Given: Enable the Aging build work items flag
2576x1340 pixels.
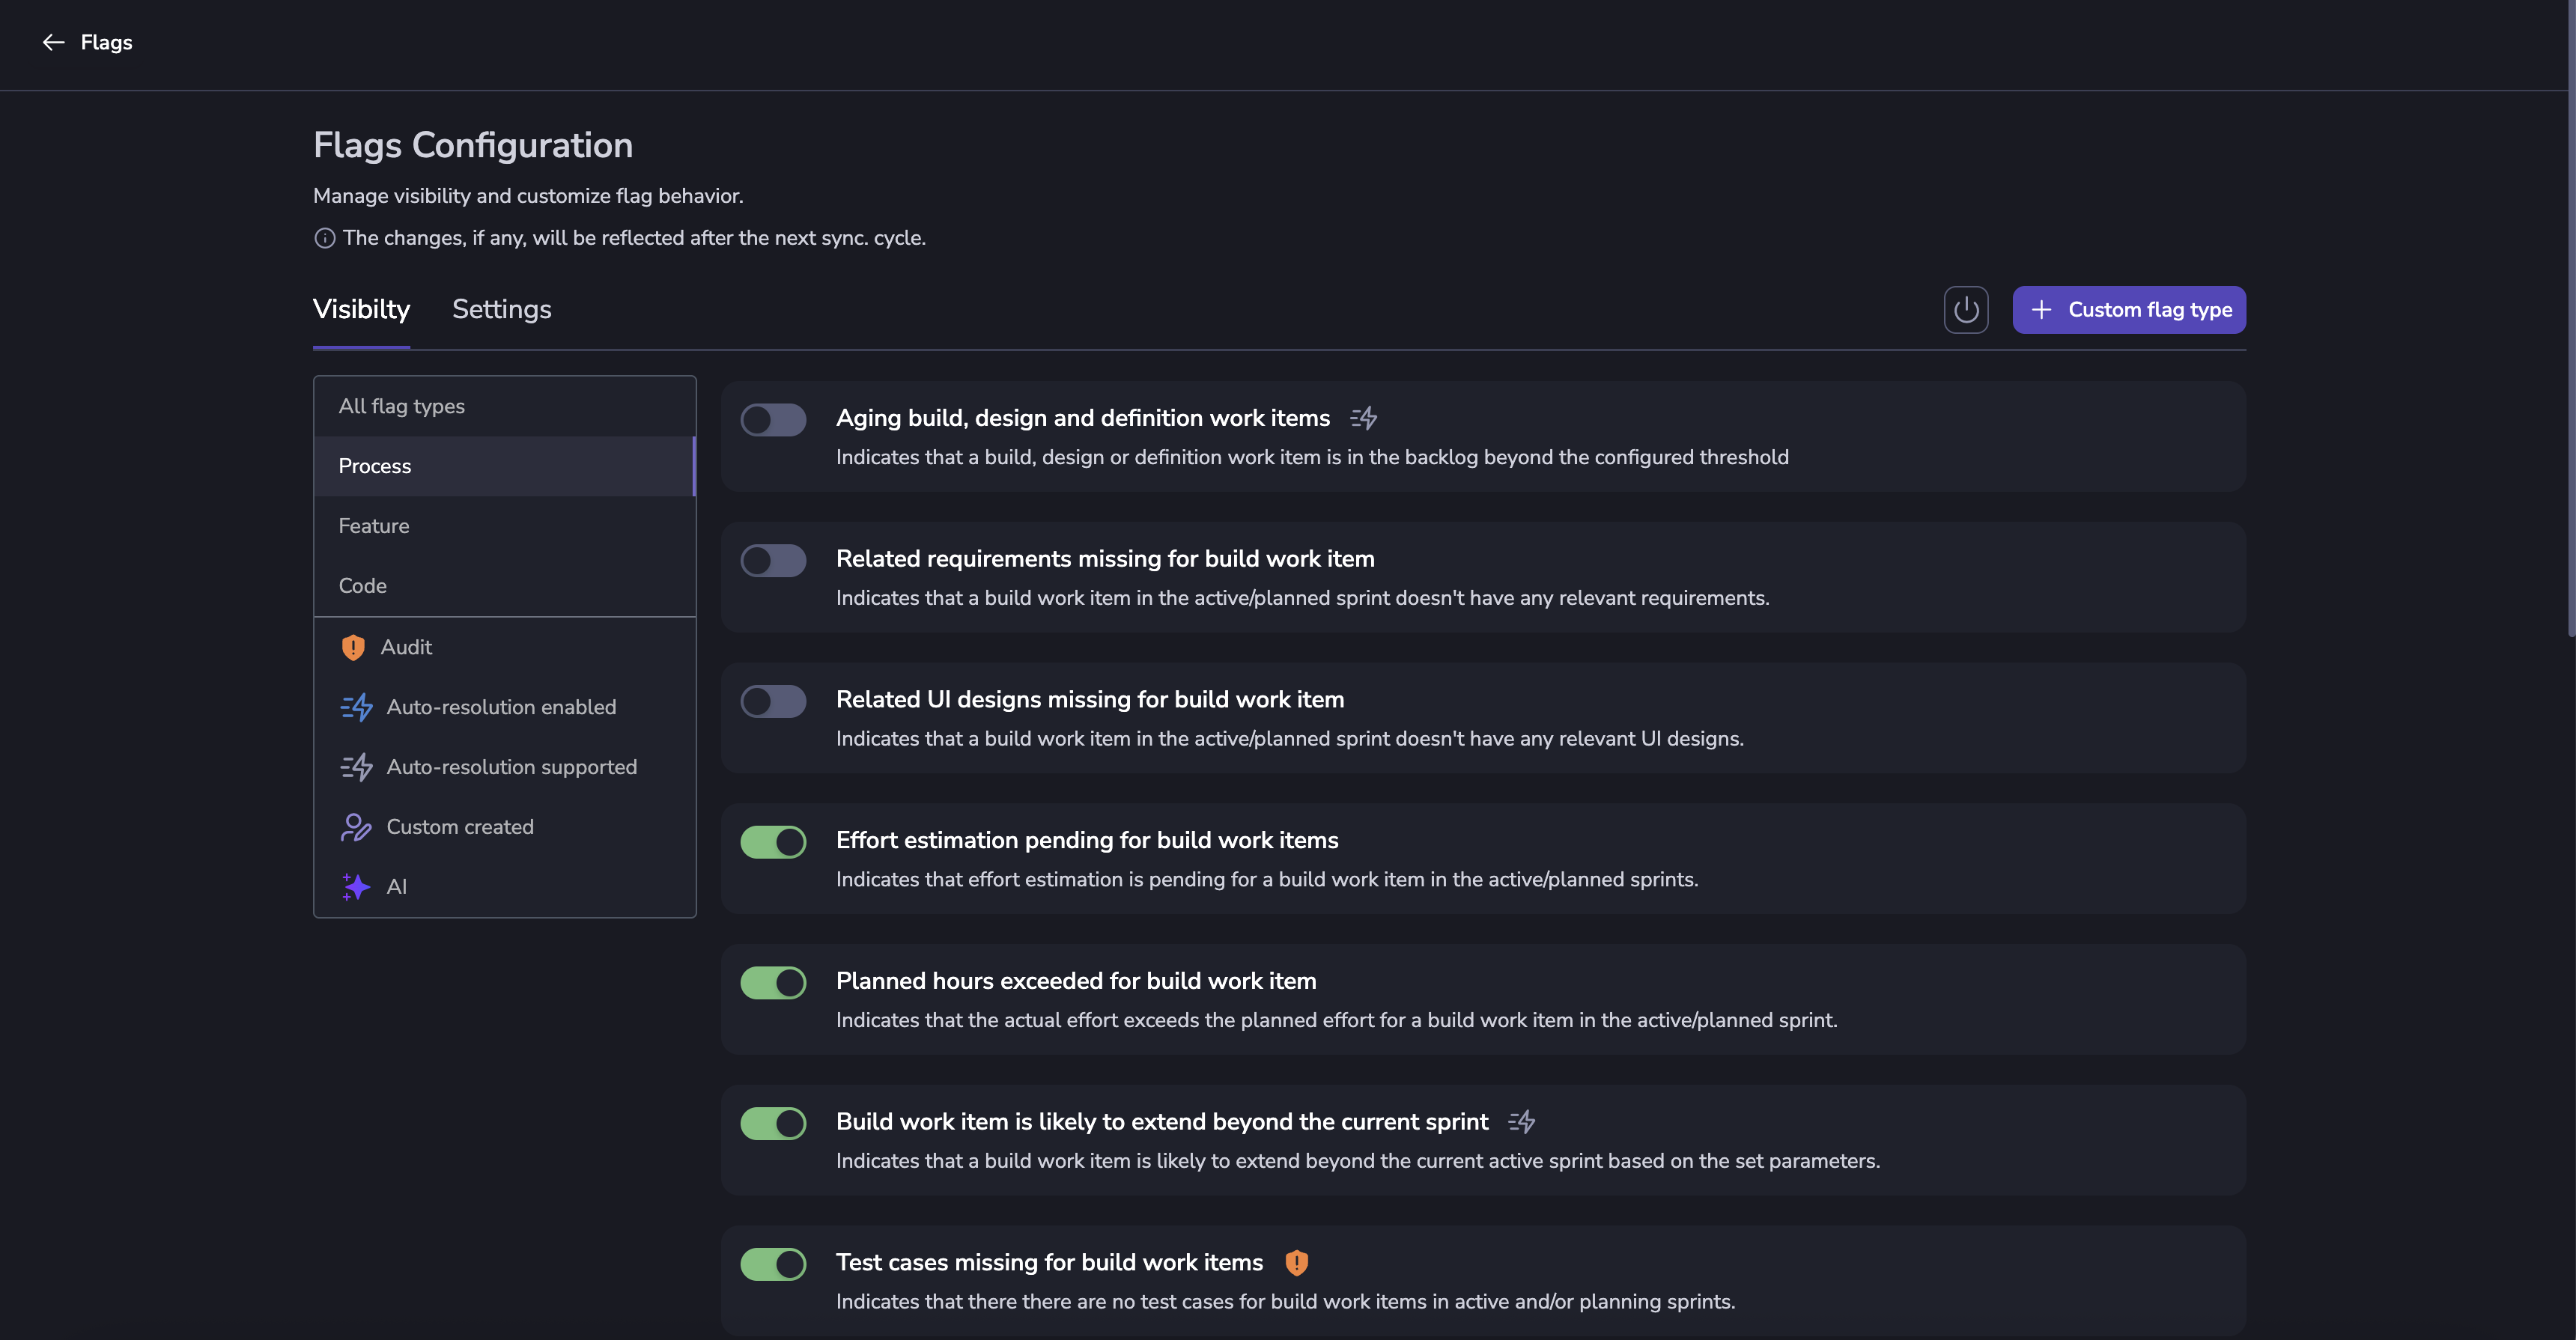Looking at the screenshot, I should point(773,420).
